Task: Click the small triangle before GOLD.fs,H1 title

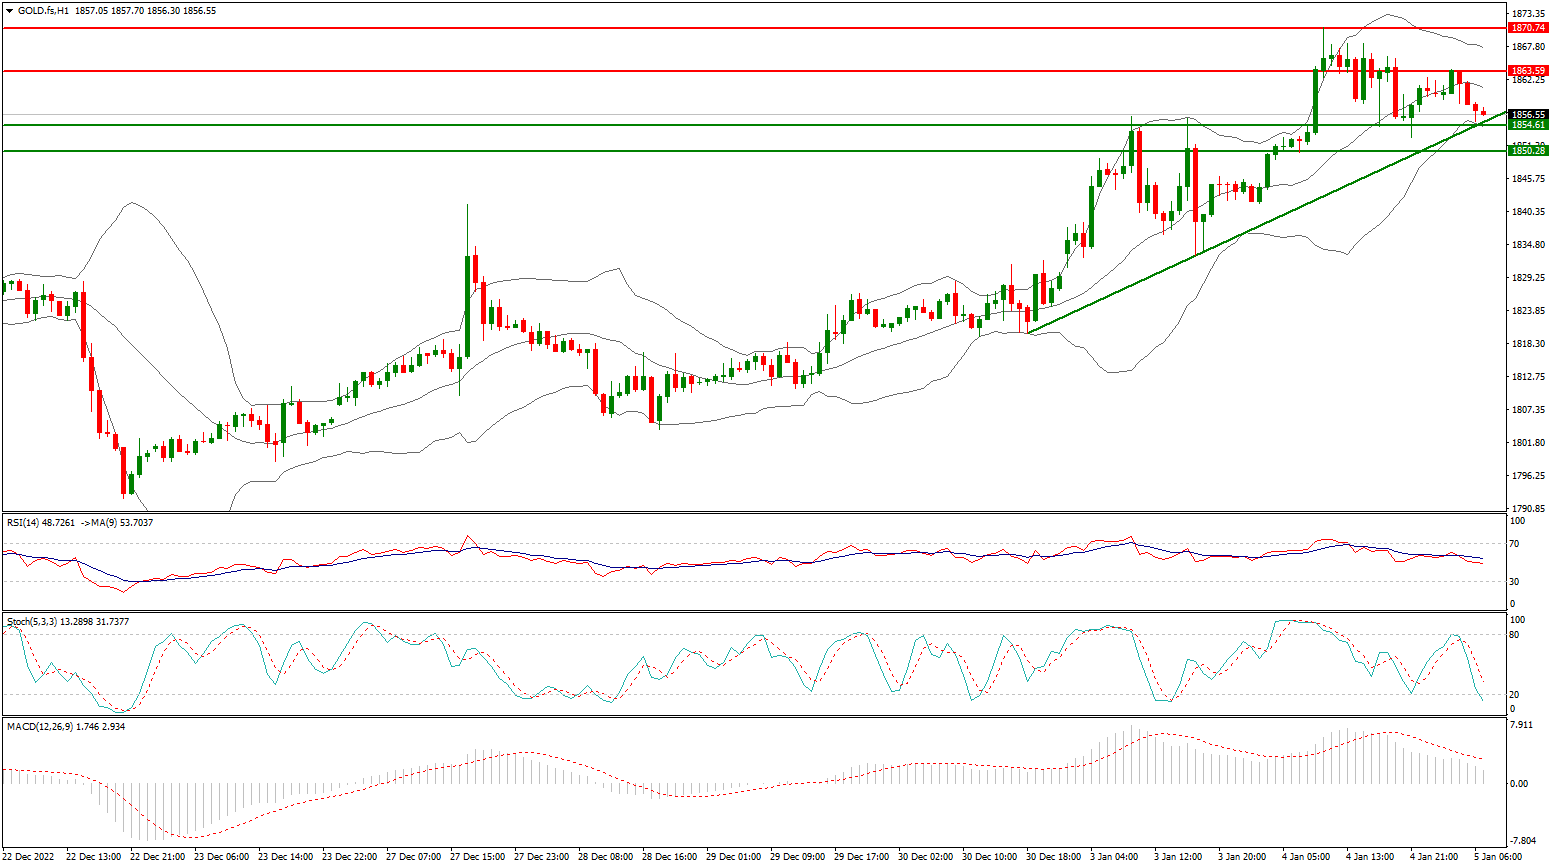Action: pyautogui.click(x=10, y=11)
